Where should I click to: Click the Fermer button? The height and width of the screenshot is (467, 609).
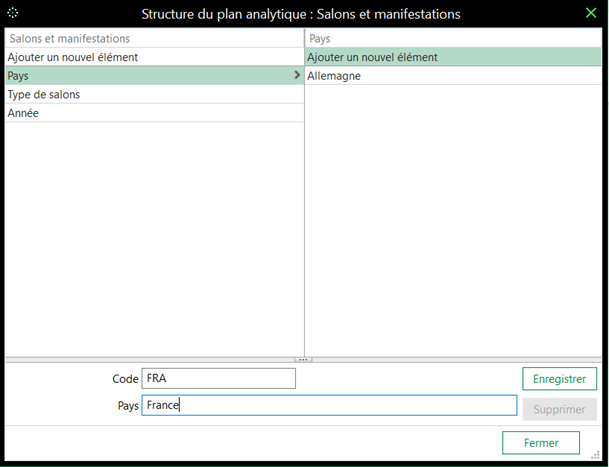tap(541, 442)
